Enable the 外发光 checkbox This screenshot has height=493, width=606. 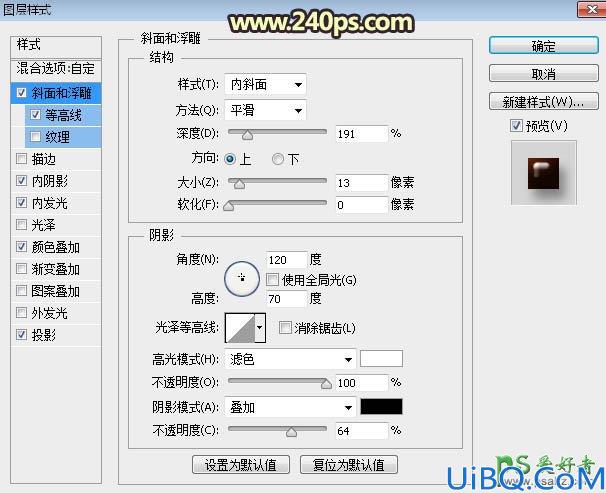pyautogui.click(x=22, y=313)
